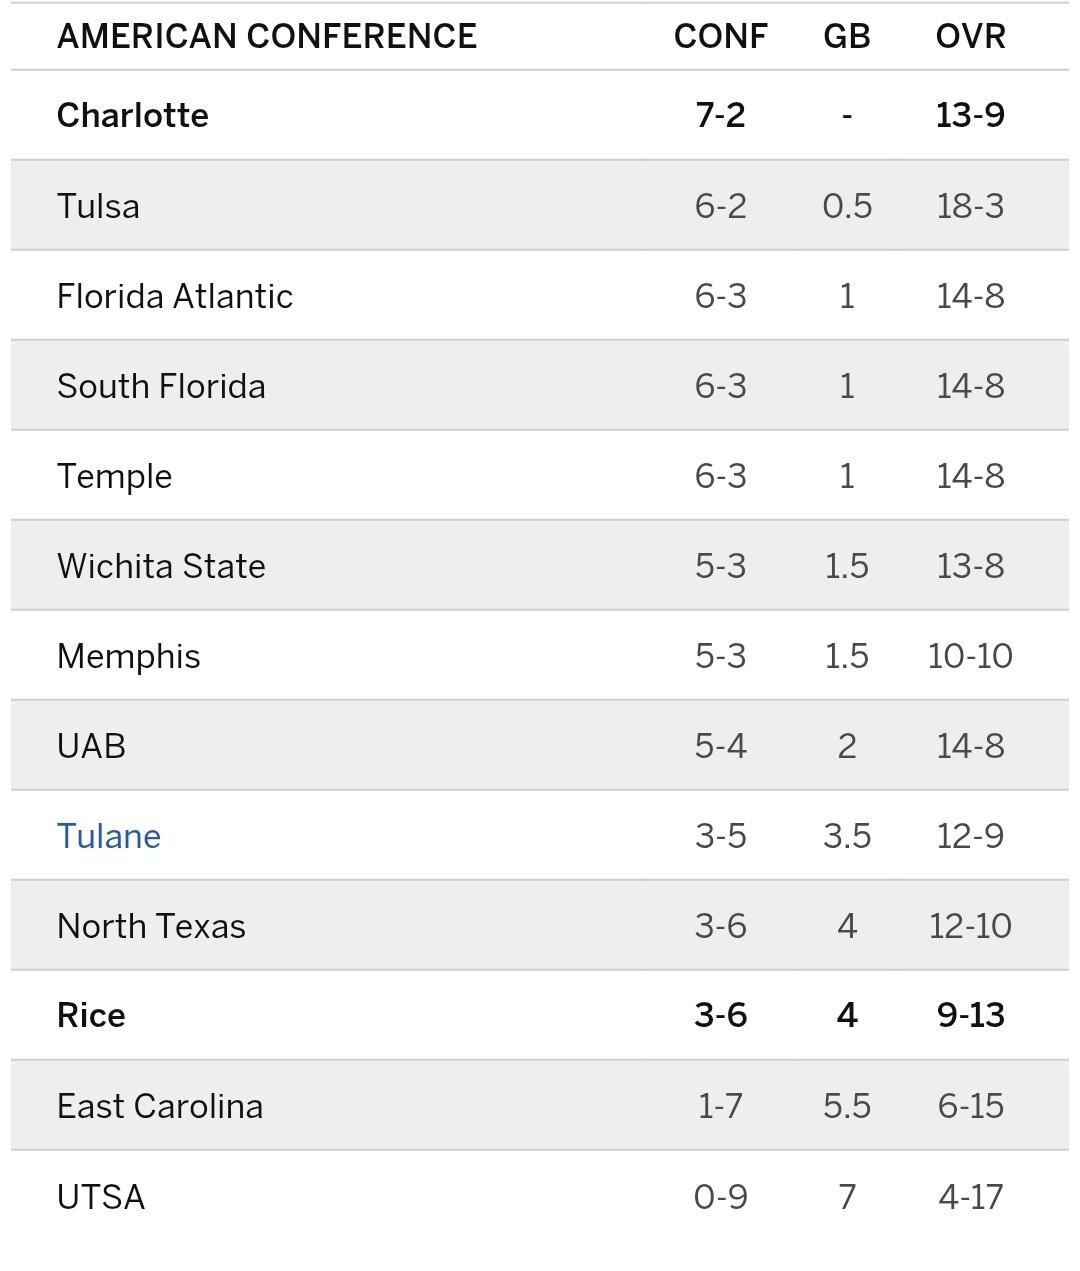Click UTSA's 0-9 conference record

[720, 1196]
